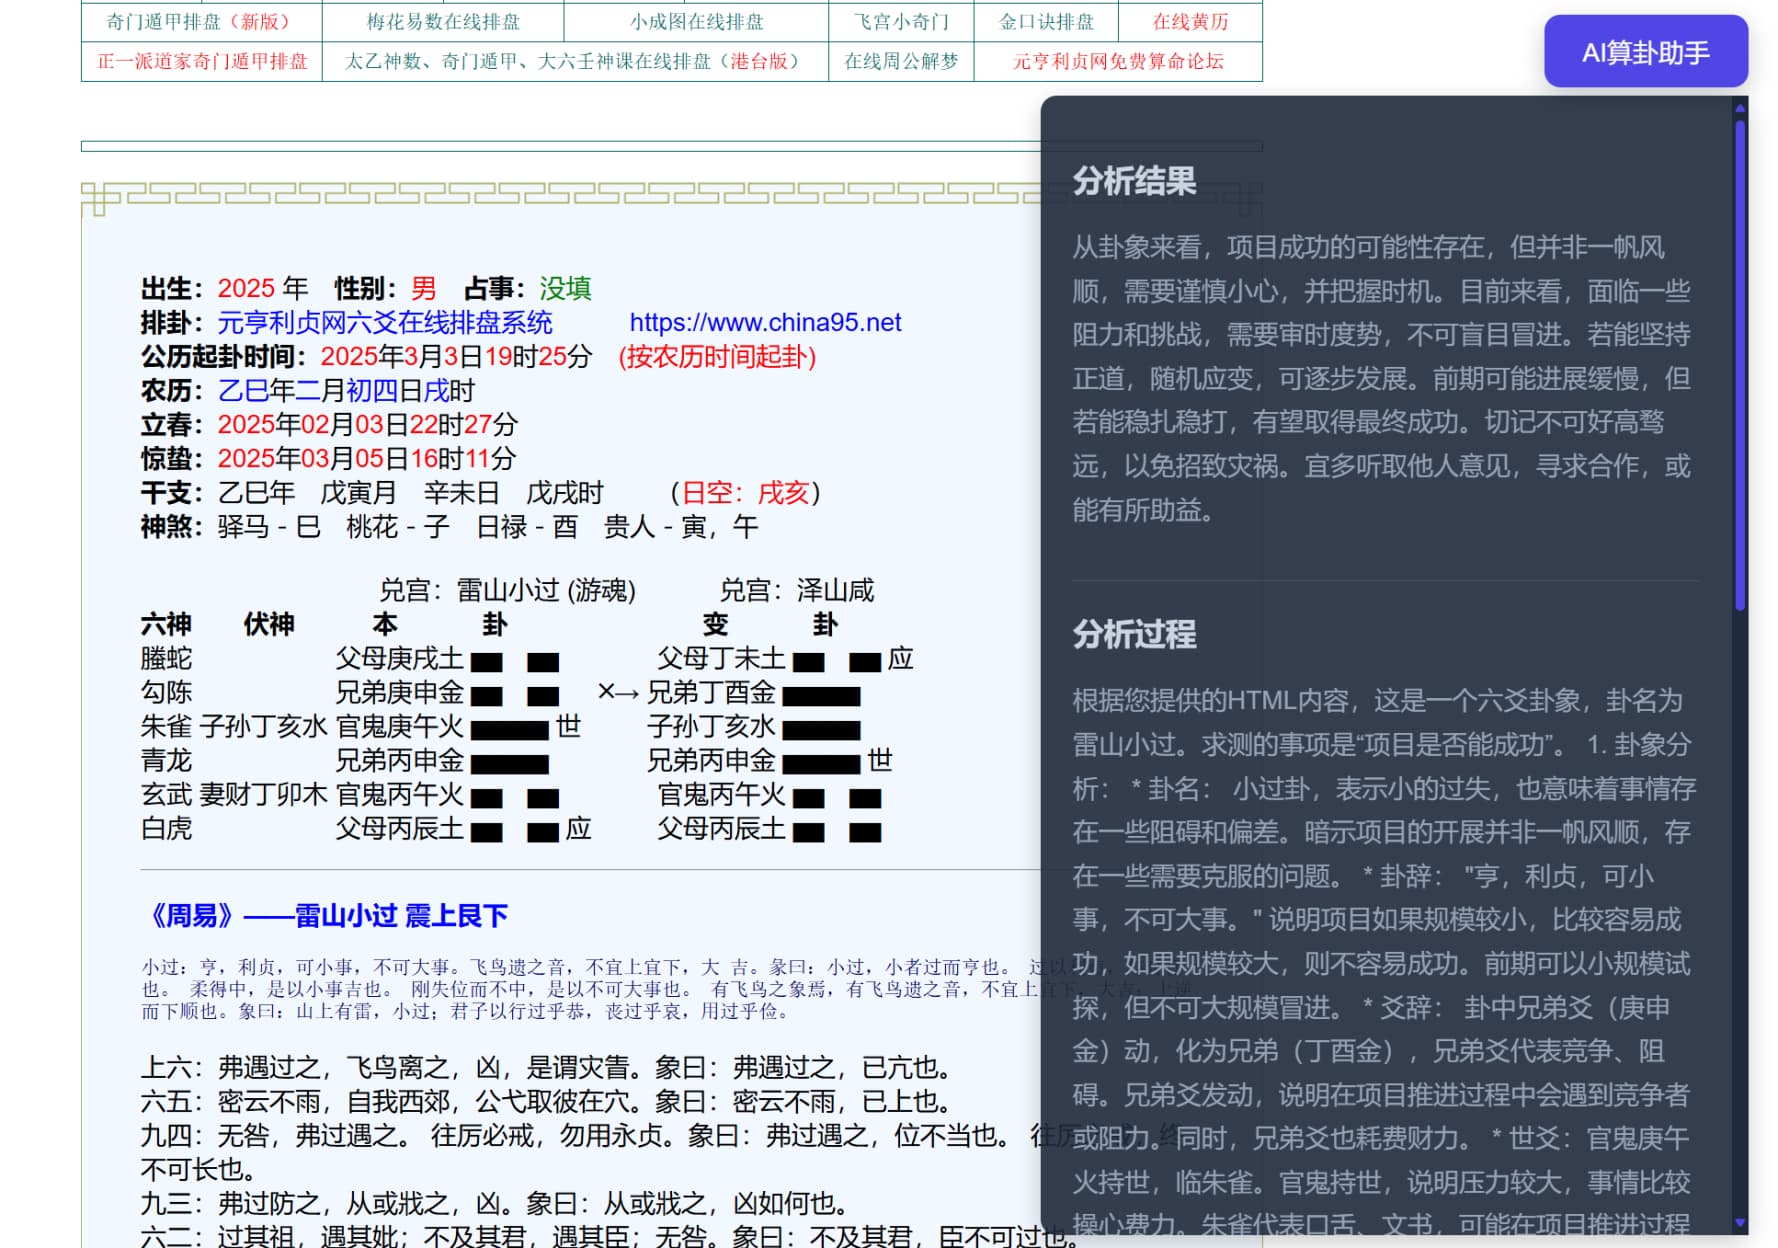Viewport: 1778px width, 1248px height.
Task: Open 元亨利贞网免费算命论坛 link
Action: click(1118, 61)
